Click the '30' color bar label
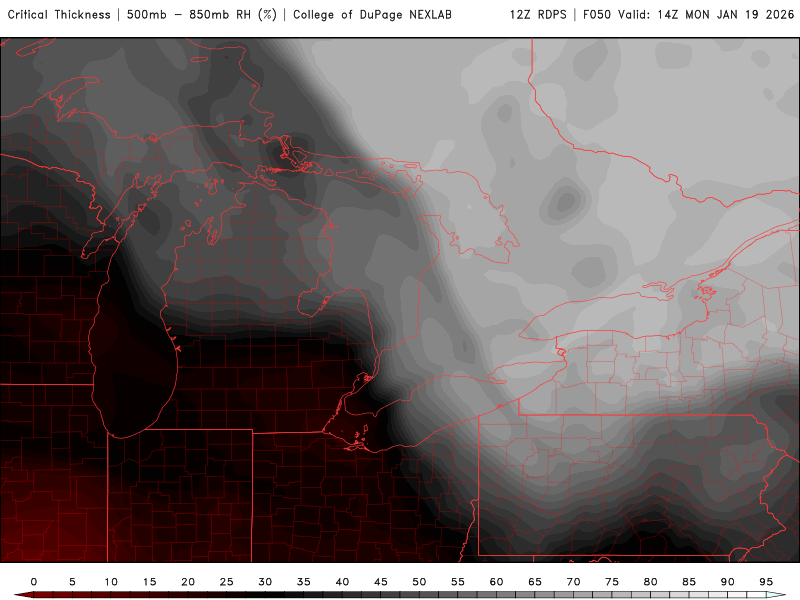Image resolution: width=800 pixels, height=600 pixels. (x=265, y=582)
